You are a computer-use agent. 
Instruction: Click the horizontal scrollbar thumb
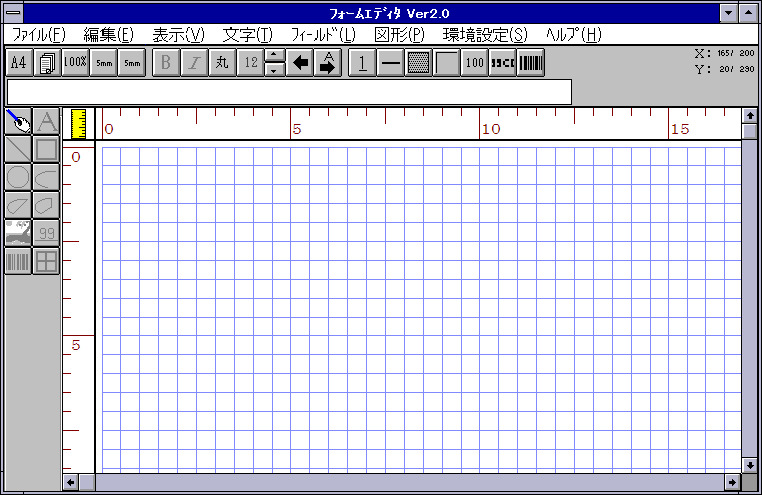point(87,482)
